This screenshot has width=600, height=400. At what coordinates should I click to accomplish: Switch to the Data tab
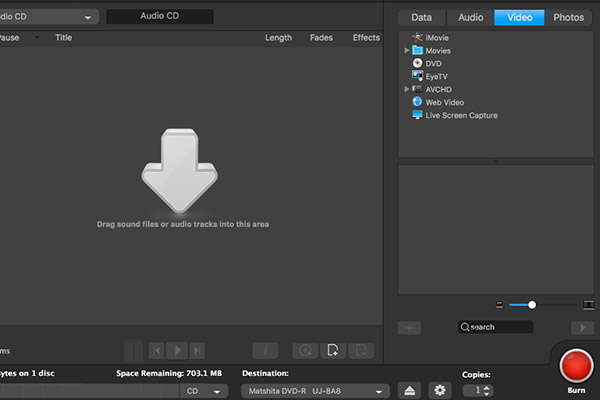(421, 17)
